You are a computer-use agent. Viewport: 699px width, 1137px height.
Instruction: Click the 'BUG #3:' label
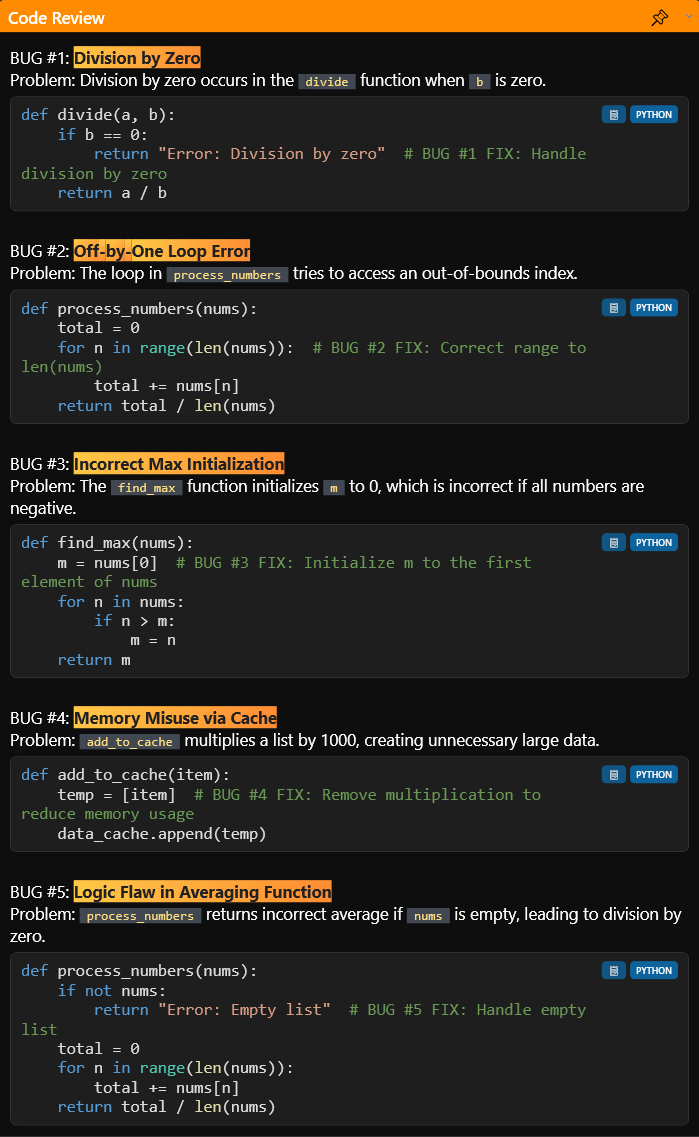coord(39,464)
